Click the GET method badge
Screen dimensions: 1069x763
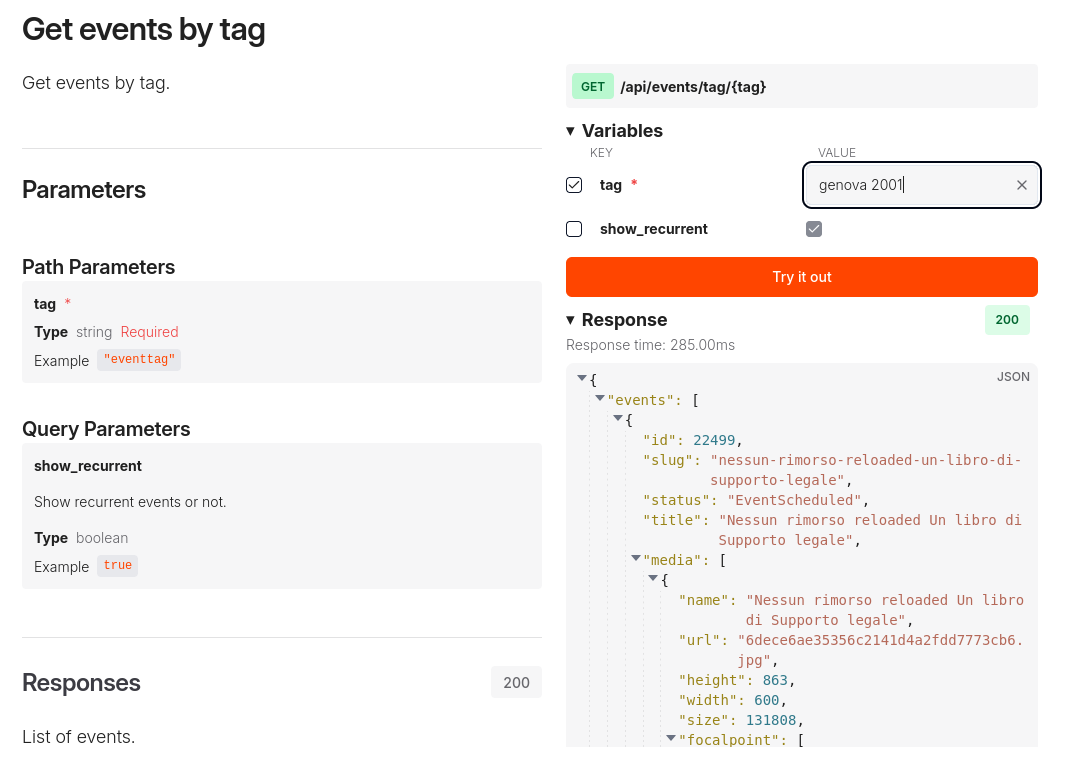pos(592,87)
